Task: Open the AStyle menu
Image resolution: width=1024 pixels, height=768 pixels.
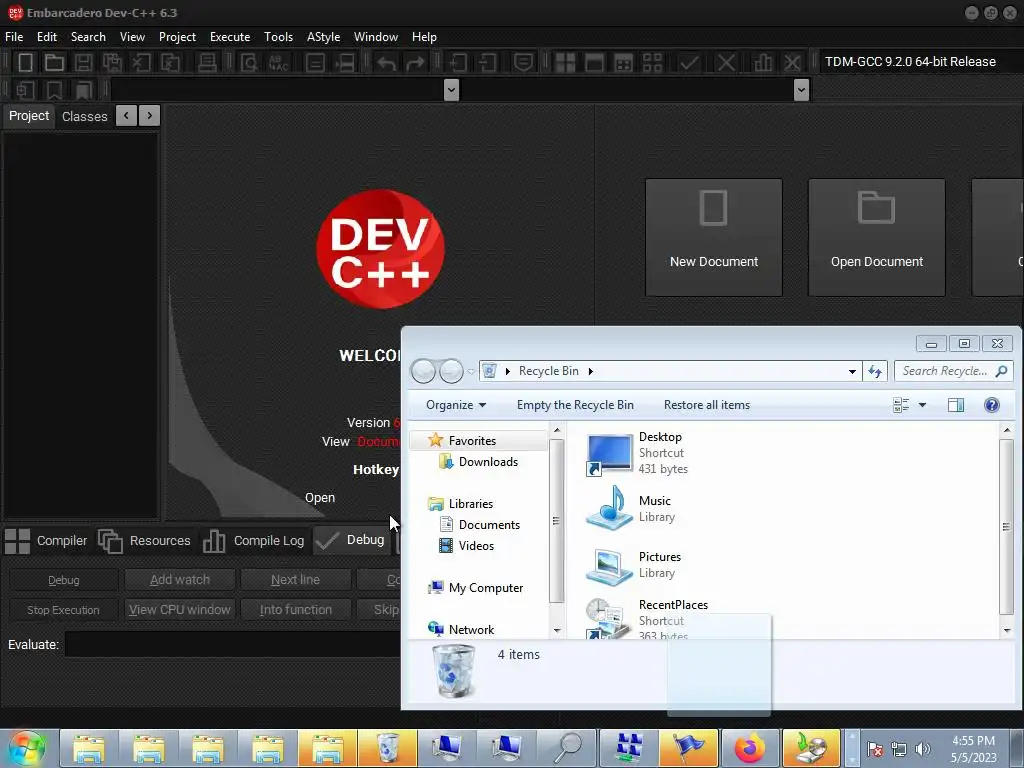Action: (x=323, y=37)
